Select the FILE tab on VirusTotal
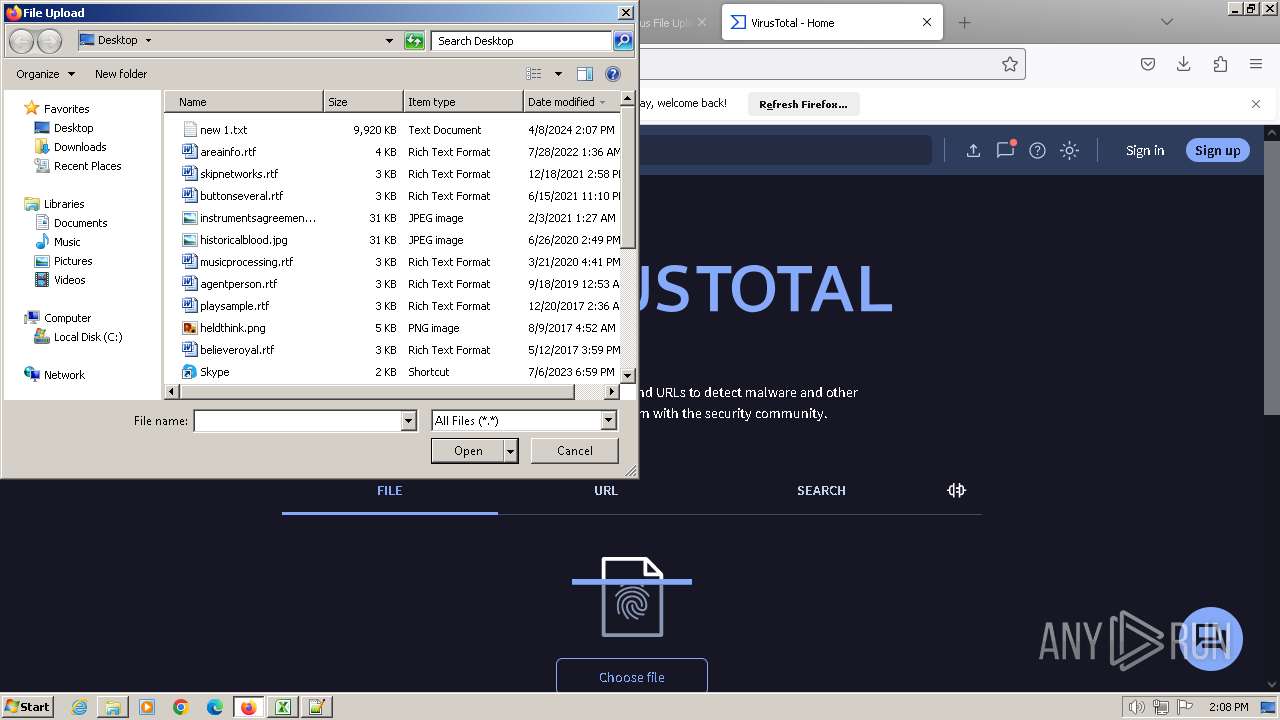Screen dimensions: 1280x720 coord(390,490)
